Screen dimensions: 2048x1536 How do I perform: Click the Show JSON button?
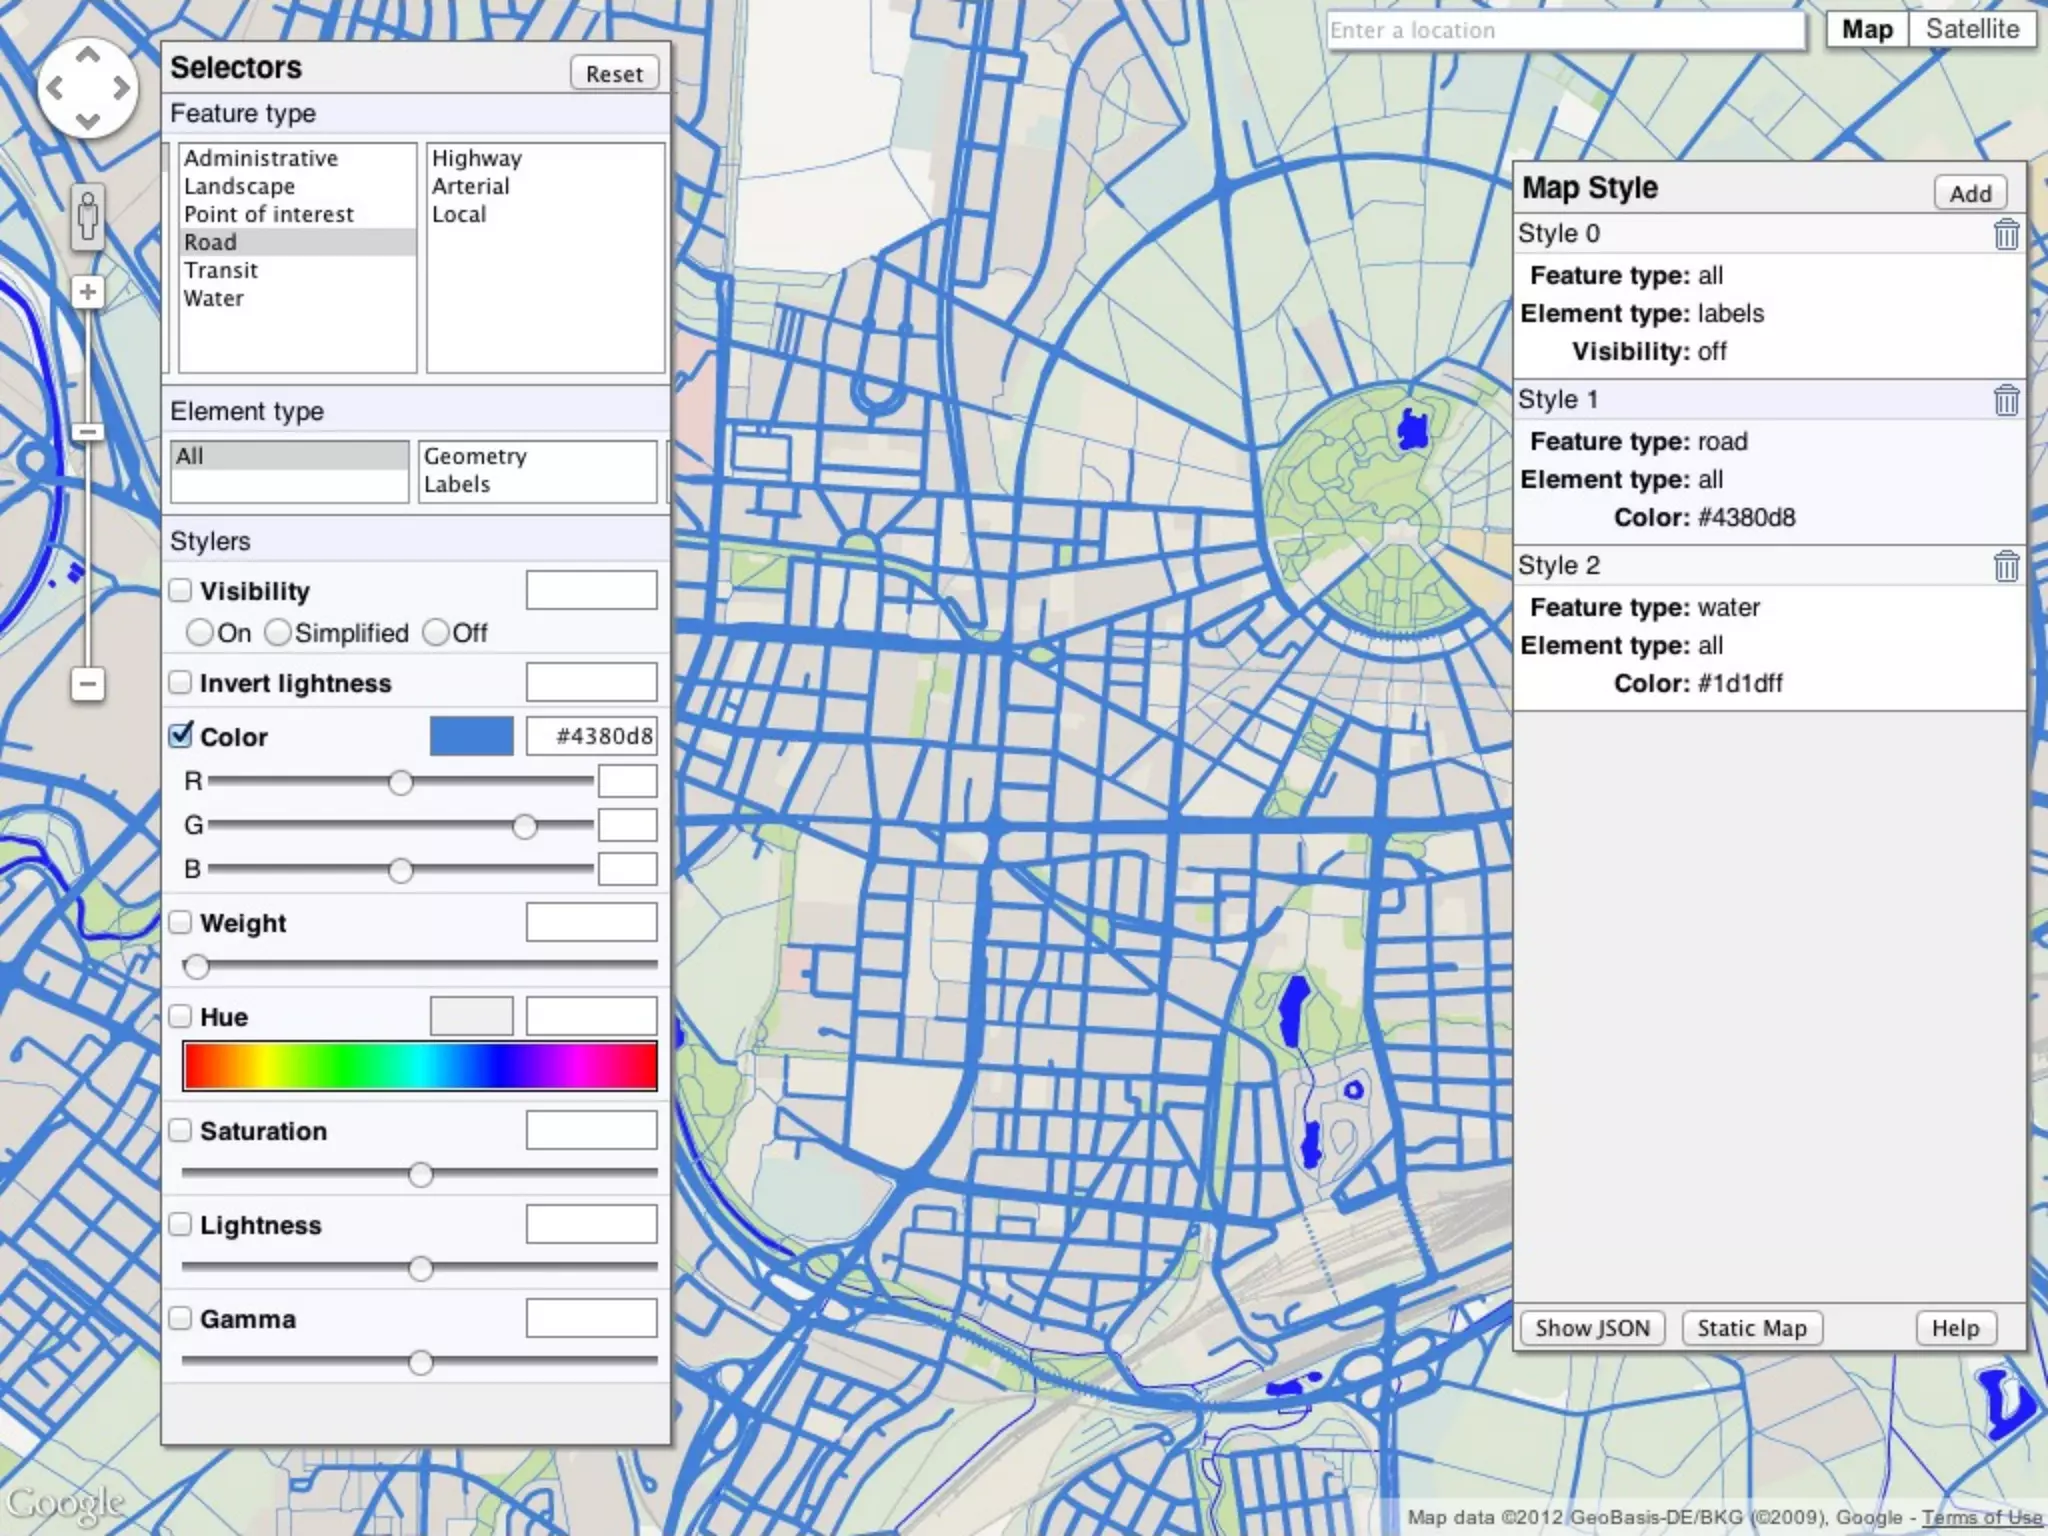[1592, 1328]
